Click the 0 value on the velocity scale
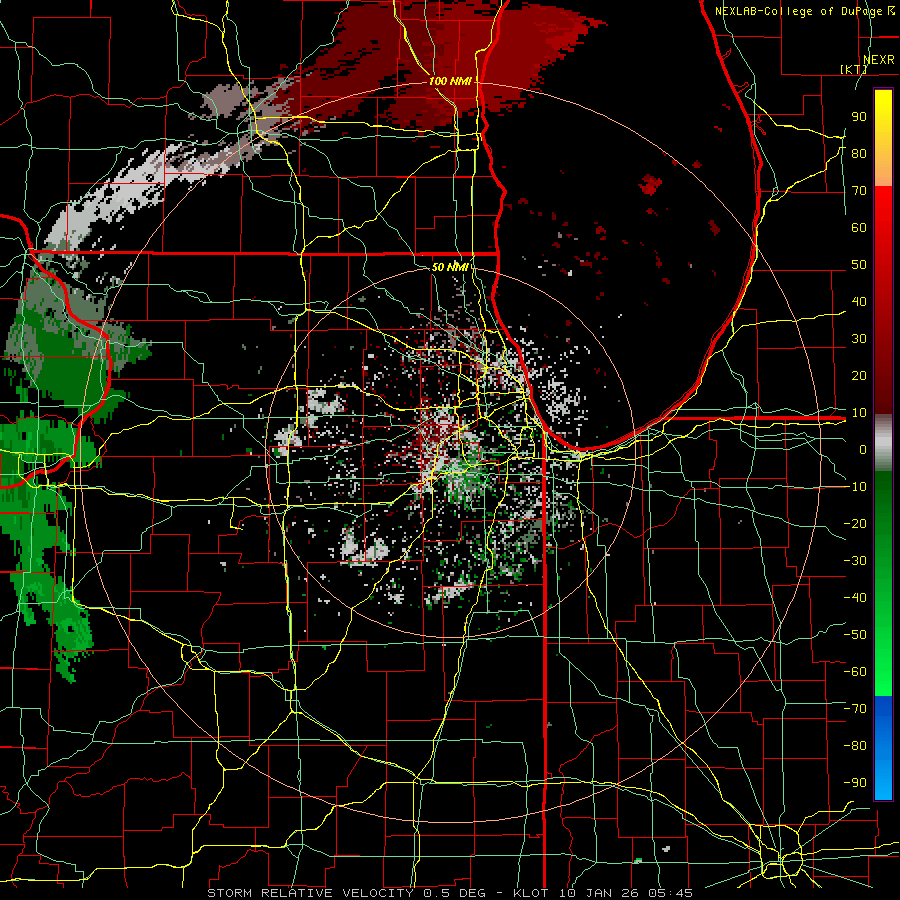This screenshot has height=900, width=900. 863,449
